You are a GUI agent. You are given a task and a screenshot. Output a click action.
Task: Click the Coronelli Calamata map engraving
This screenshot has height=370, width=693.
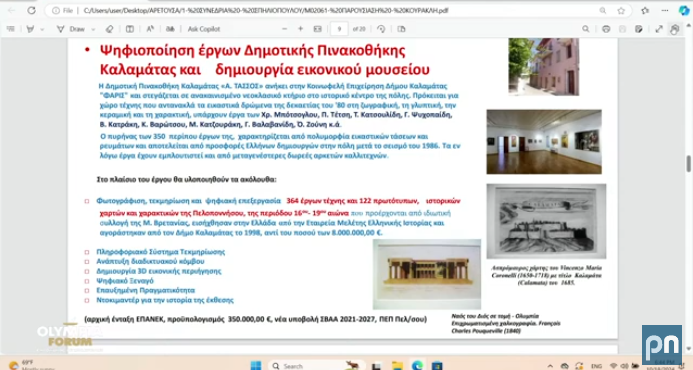546,221
